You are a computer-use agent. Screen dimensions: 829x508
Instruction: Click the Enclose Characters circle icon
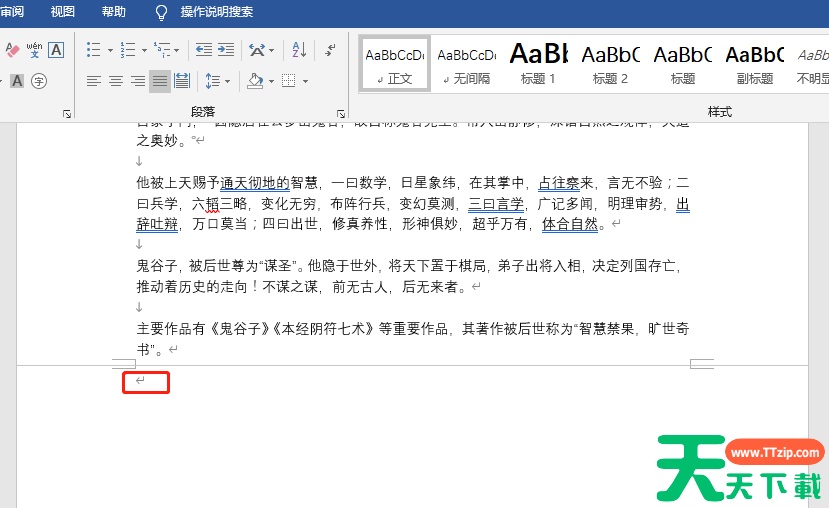[39, 81]
